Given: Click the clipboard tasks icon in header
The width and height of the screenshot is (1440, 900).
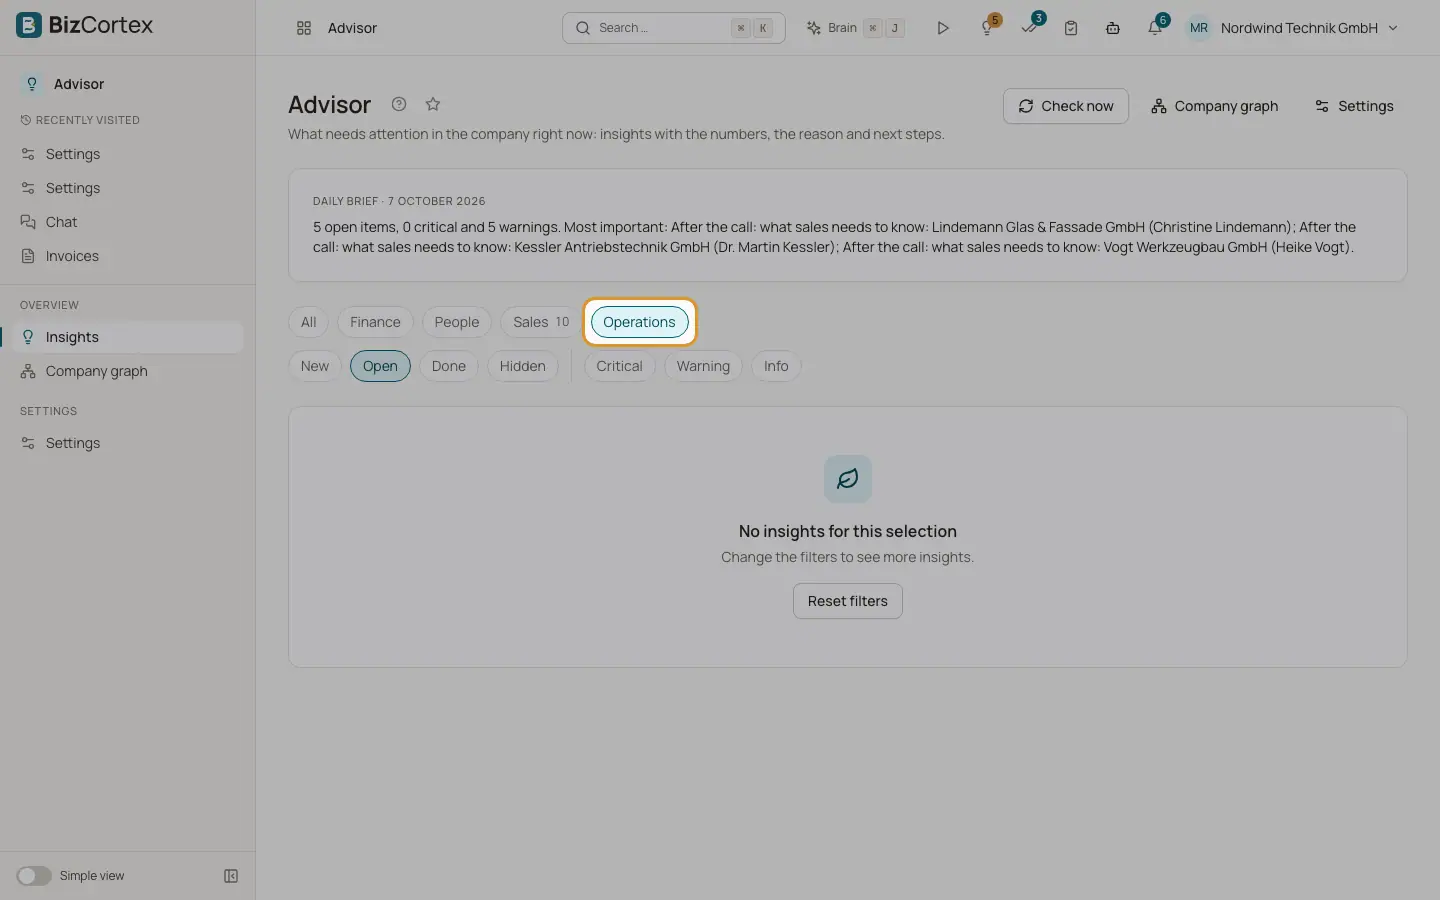Looking at the screenshot, I should click(1071, 28).
